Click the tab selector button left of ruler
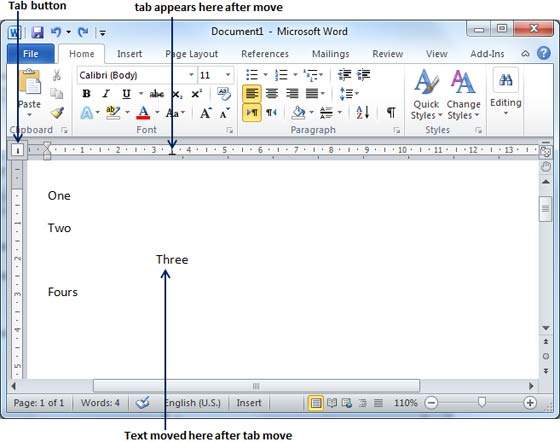The image size is (560, 442). click(x=18, y=150)
